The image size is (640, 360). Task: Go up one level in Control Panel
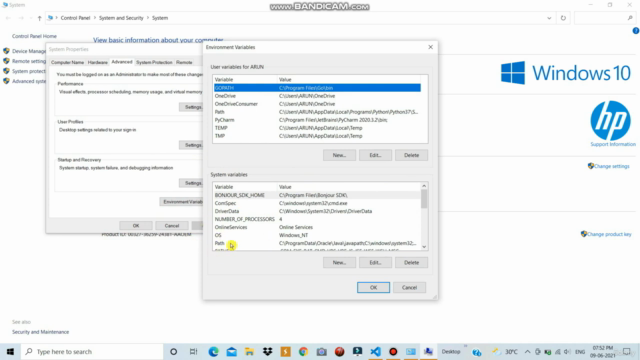click(x=40, y=18)
